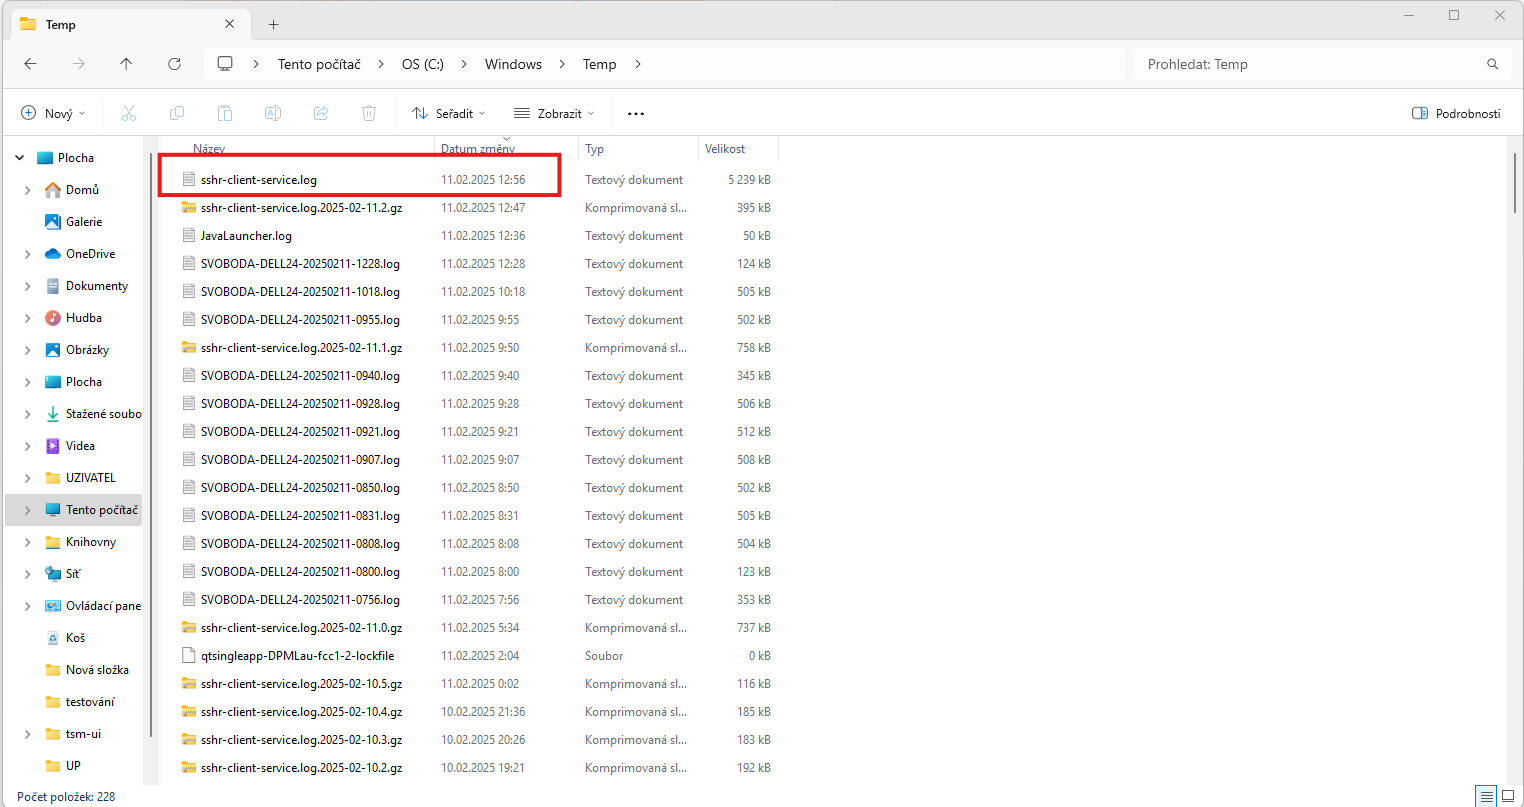Image resolution: width=1524 pixels, height=807 pixels.
Task: Open the Zobrazit view dropdown
Action: 554,114
